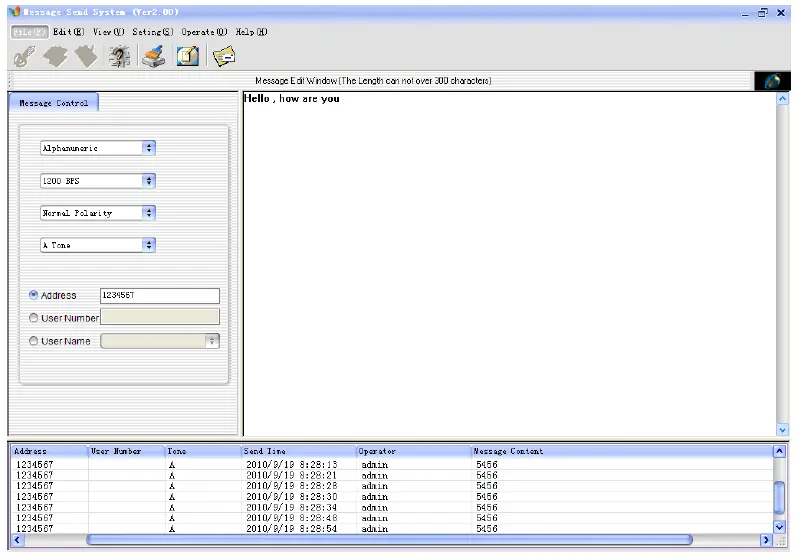Select the User Name radio button
The image size is (798, 560).
[x=34, y=341]
